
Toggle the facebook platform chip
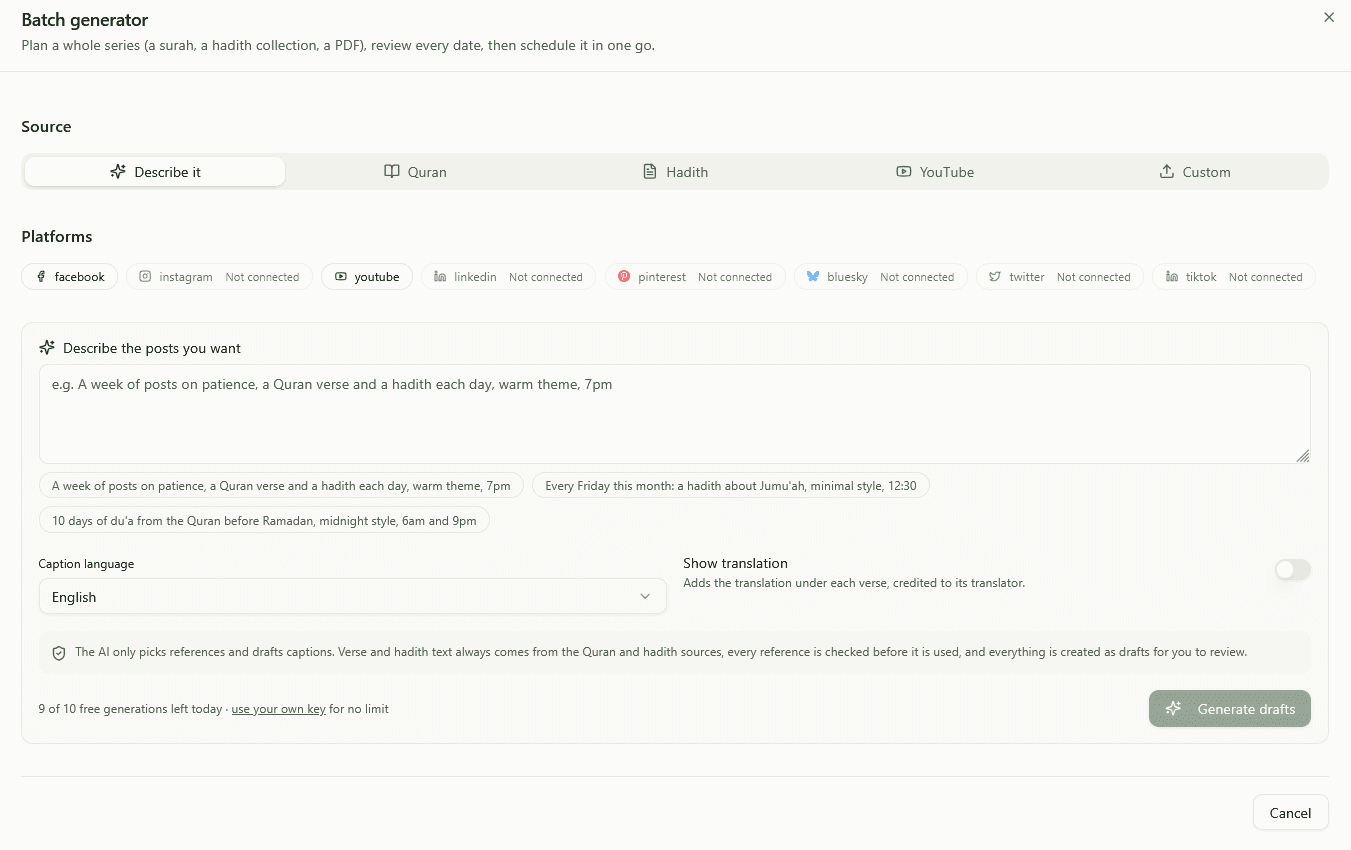tap(70, 277)
